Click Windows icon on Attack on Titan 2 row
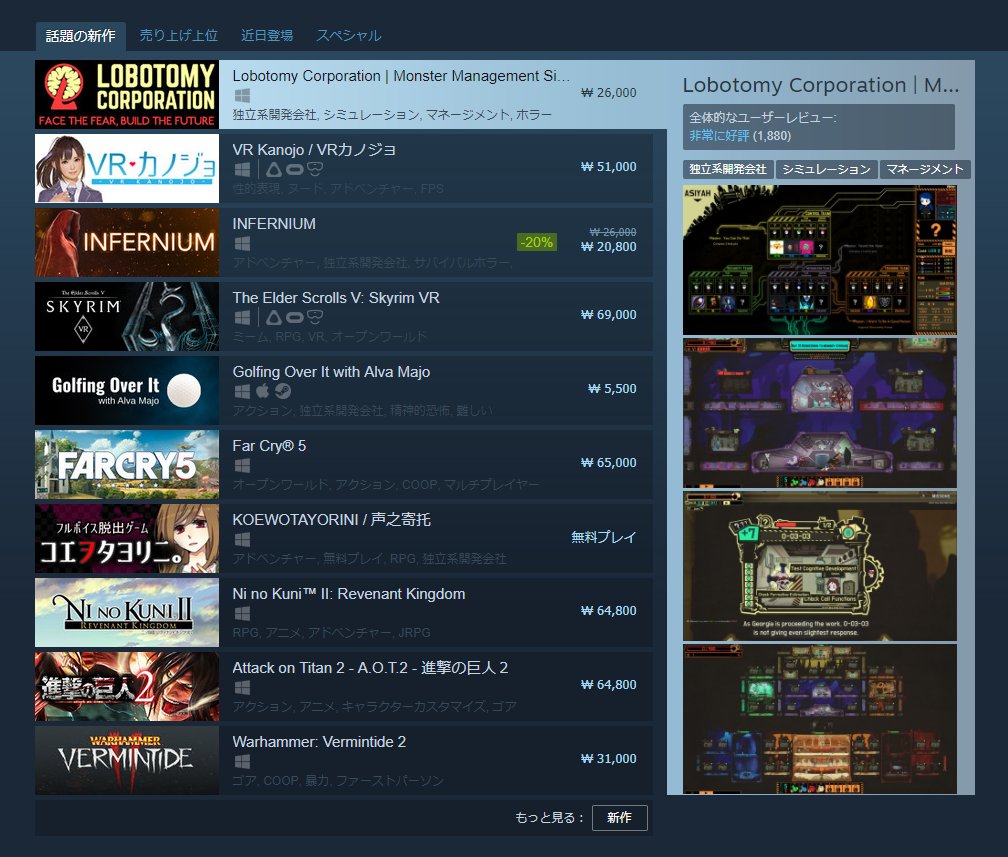Screen dimensions: 1008x857 pos(242,687)
